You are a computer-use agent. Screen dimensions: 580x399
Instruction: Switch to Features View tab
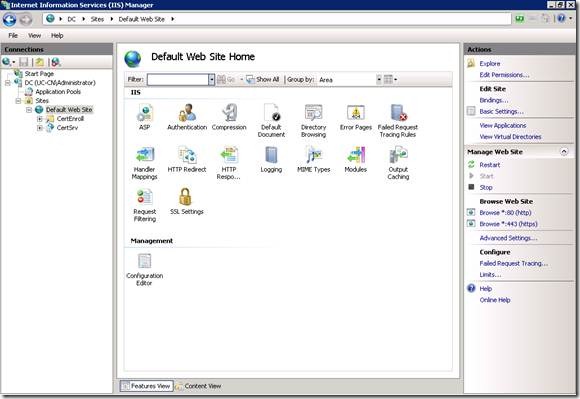tap(146, 386)
